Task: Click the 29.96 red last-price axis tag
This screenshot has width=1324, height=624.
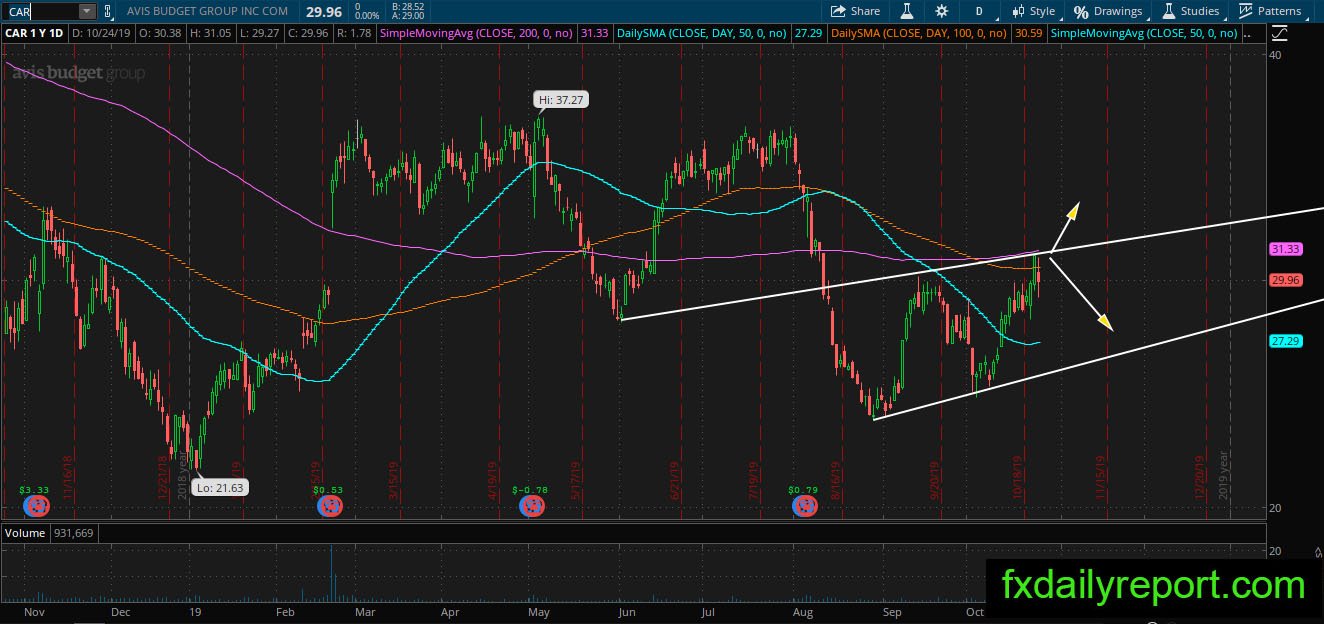Action: [x=1284, y=280]
